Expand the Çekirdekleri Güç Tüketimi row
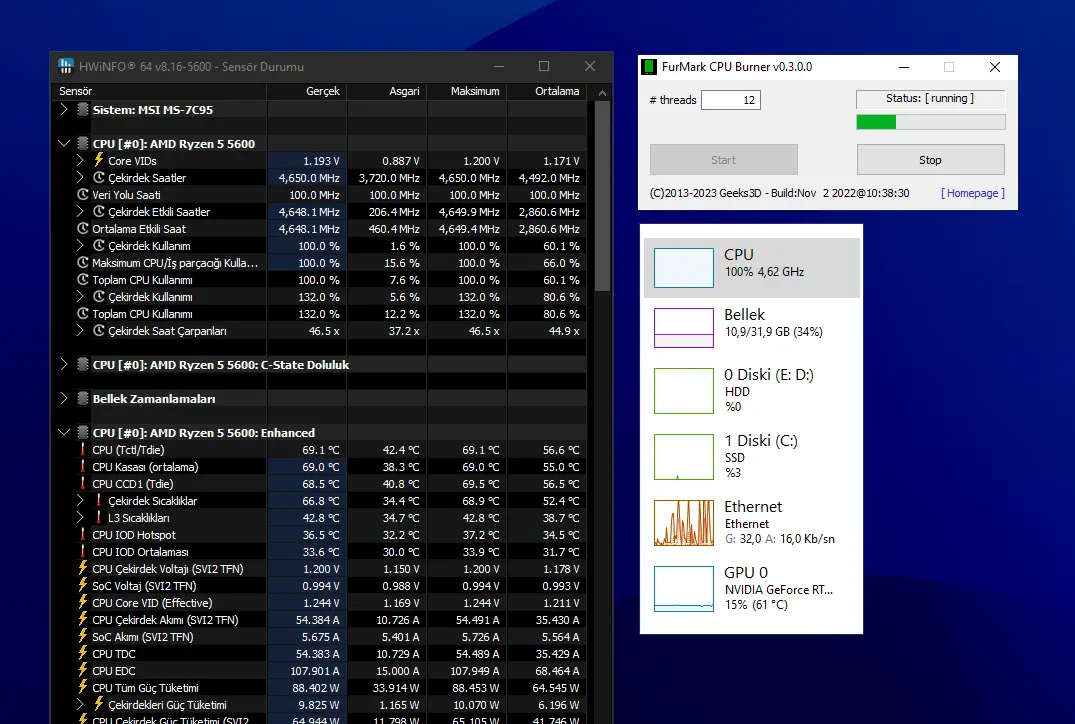The image size is (1075, 724). click(80, 704)
